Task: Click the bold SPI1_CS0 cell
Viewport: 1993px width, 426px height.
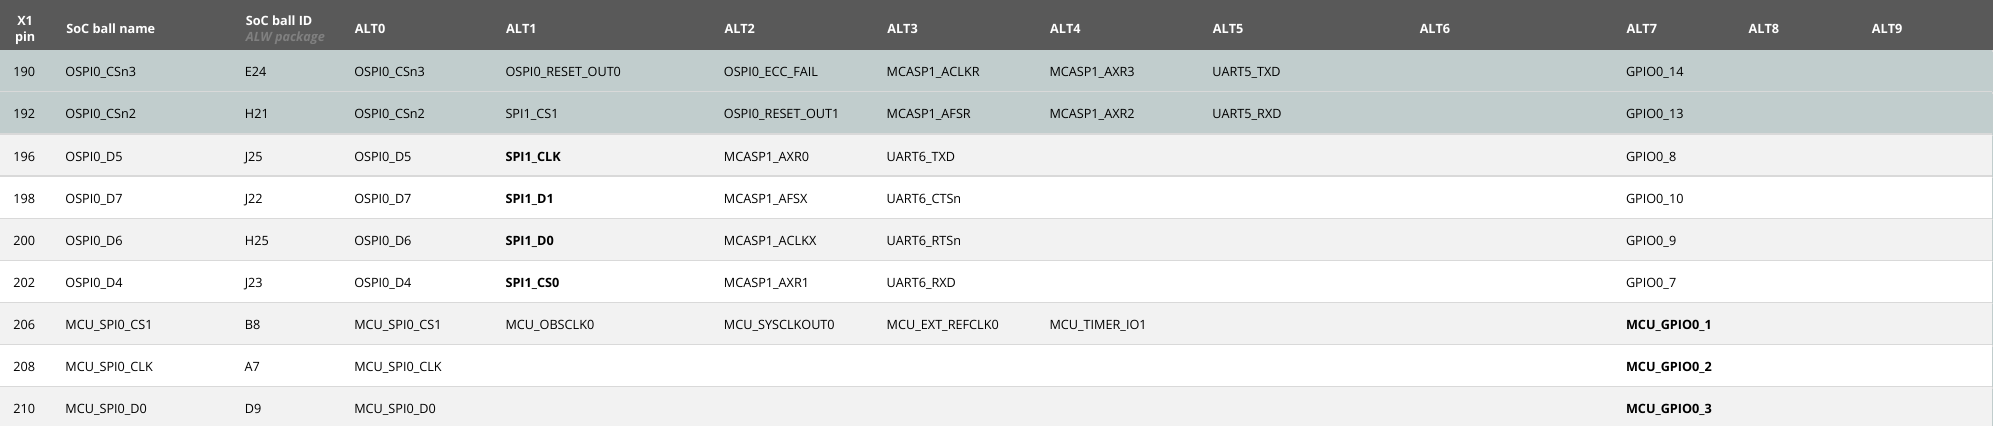Action: click(532, 282)
